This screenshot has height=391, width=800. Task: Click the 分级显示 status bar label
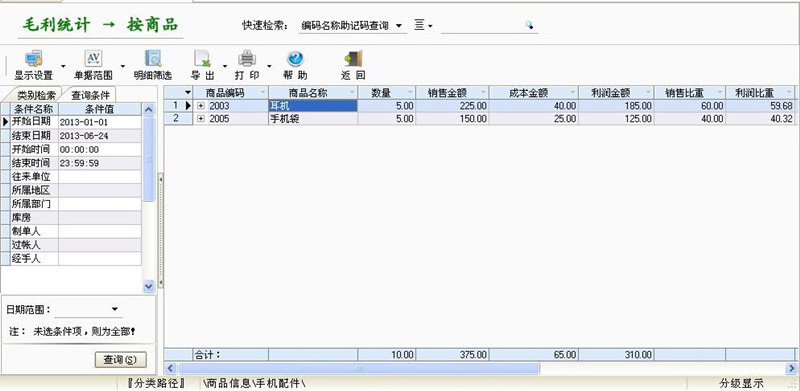click(x=741, y=383)
